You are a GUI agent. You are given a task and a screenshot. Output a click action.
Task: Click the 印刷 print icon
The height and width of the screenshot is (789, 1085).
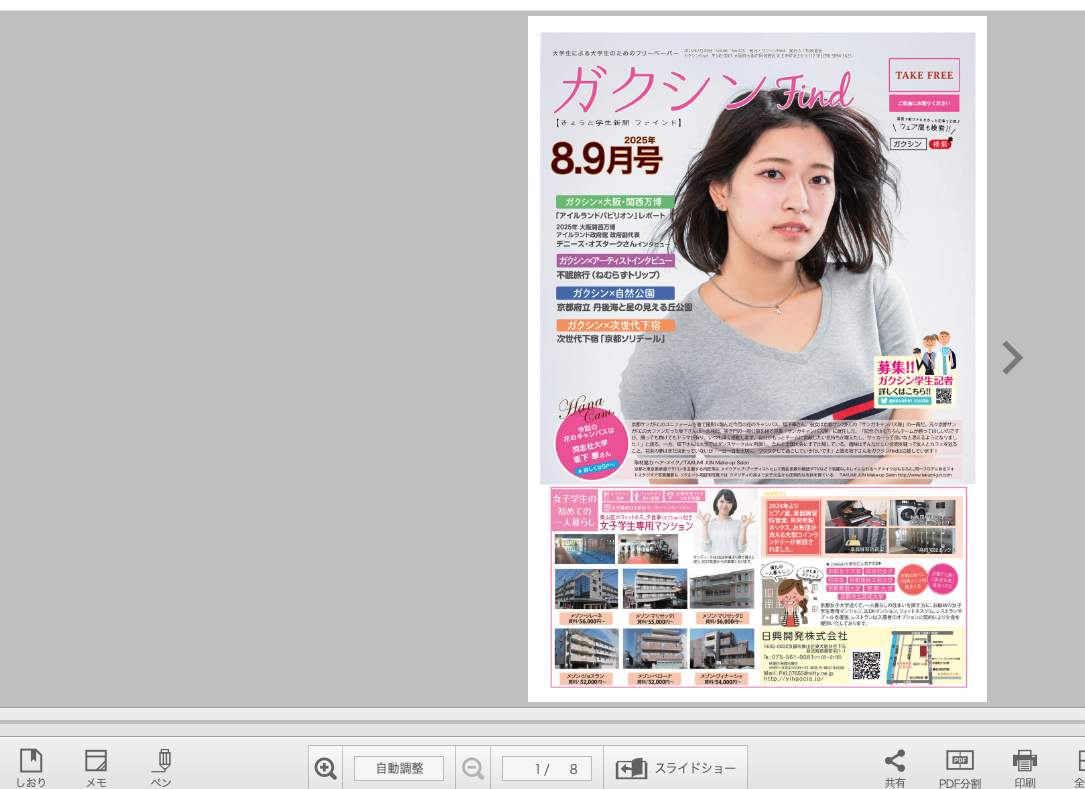(1025, 767)
